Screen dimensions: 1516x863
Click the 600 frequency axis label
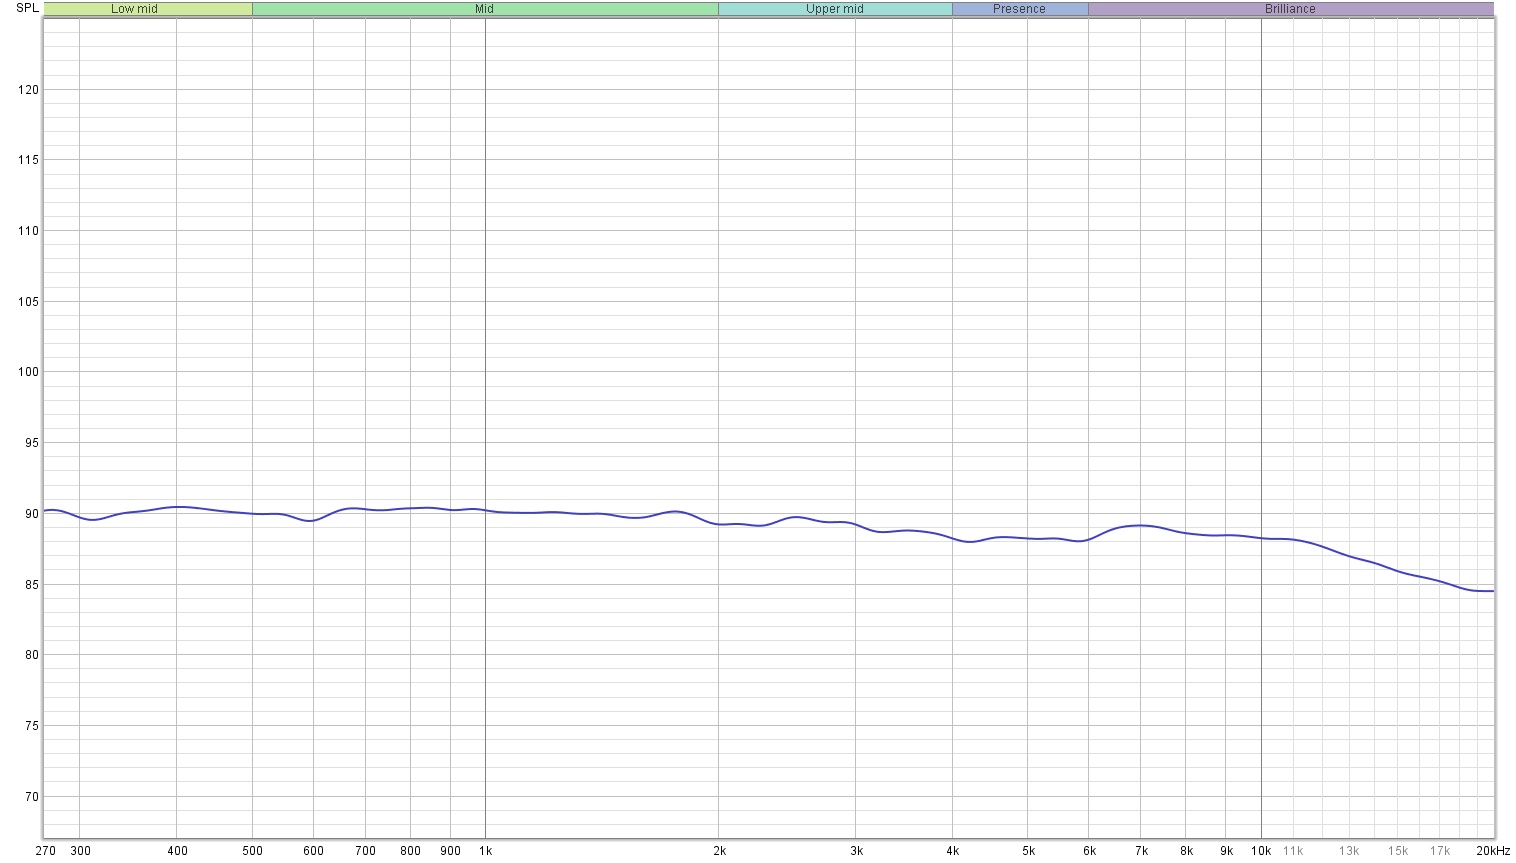[313, 851]
